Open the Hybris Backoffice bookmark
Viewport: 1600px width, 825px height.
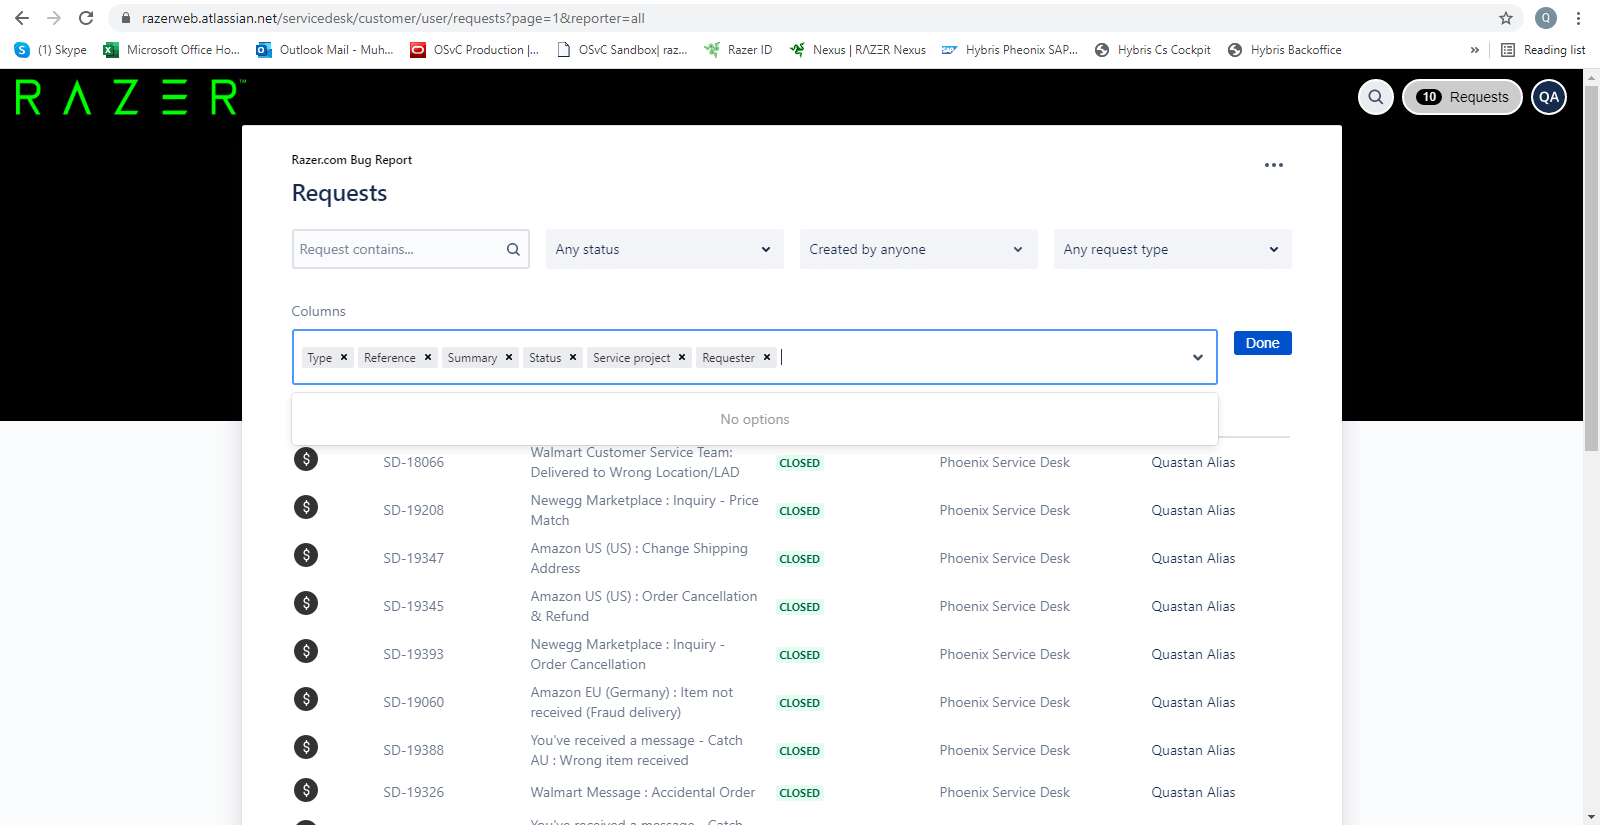pos(1285,50)
